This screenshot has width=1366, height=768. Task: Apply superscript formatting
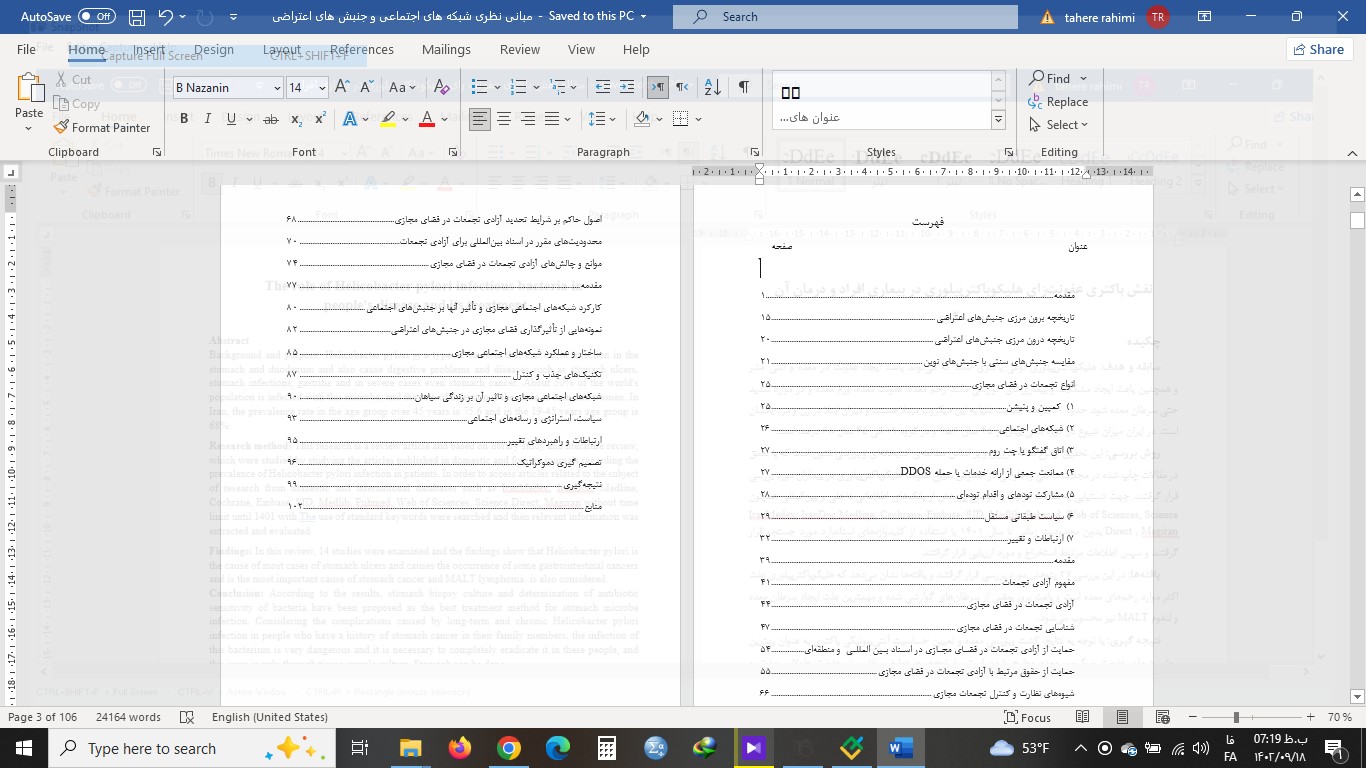click(320, 119)
